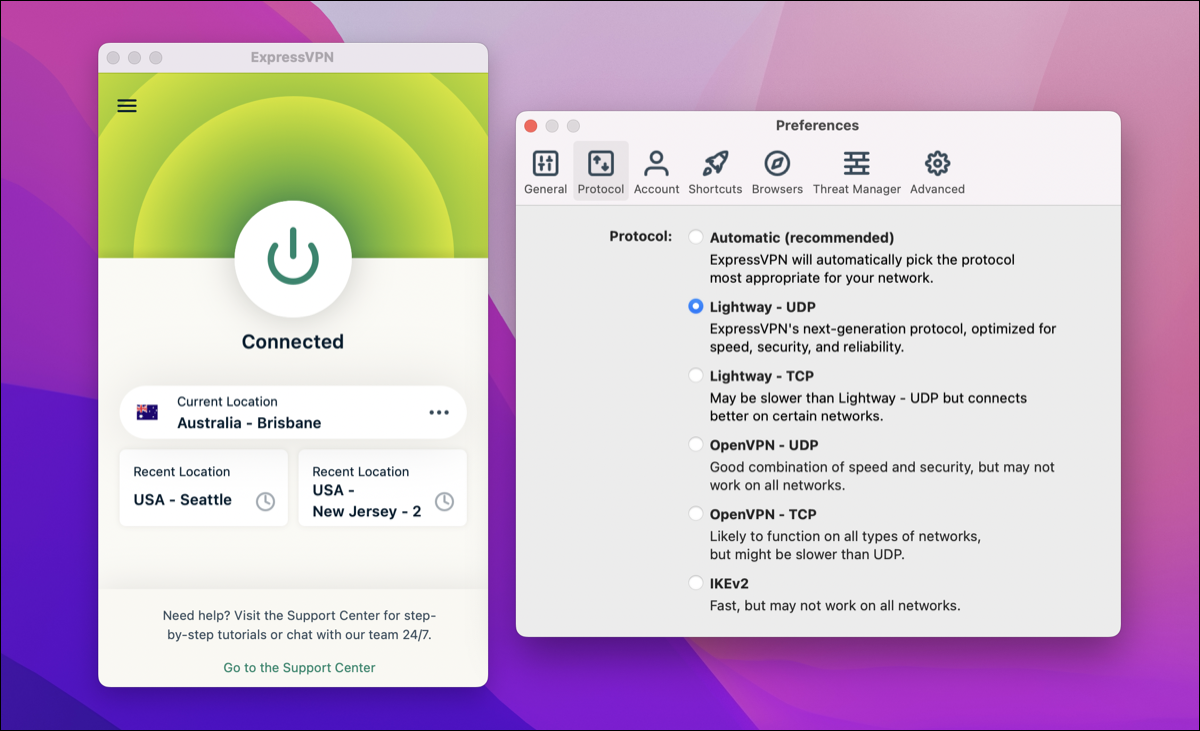Click the Australia flag icon

[x=147, y=412]
